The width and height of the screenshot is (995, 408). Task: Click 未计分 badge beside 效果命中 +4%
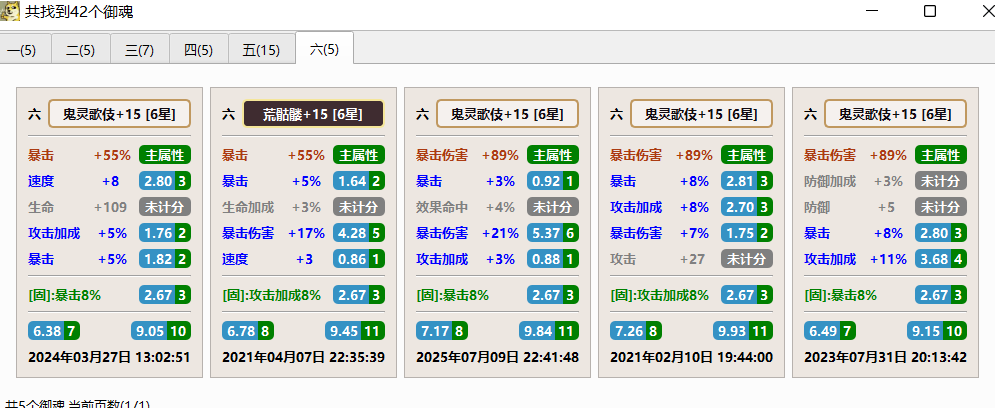[553, 207]
